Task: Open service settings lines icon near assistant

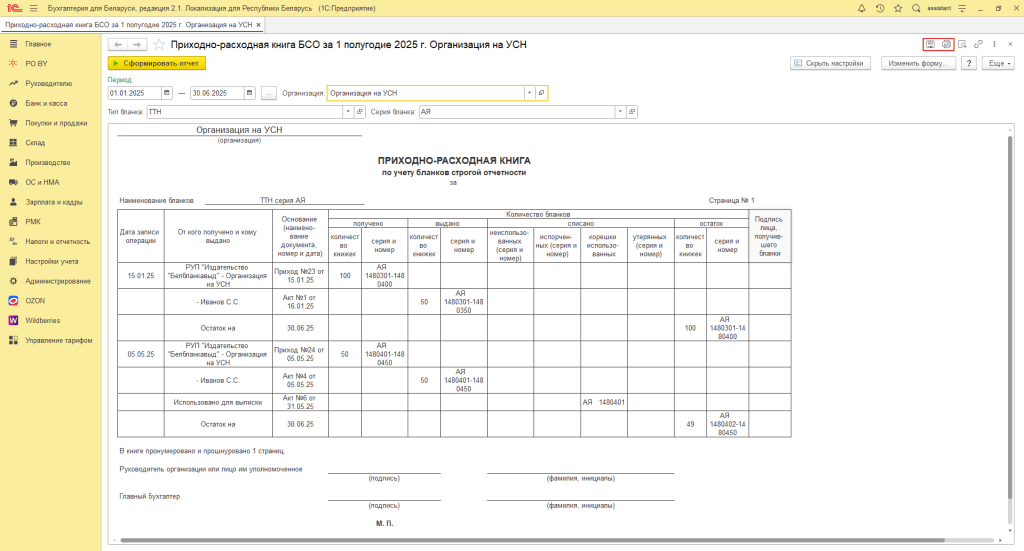Action: point(962,8)
